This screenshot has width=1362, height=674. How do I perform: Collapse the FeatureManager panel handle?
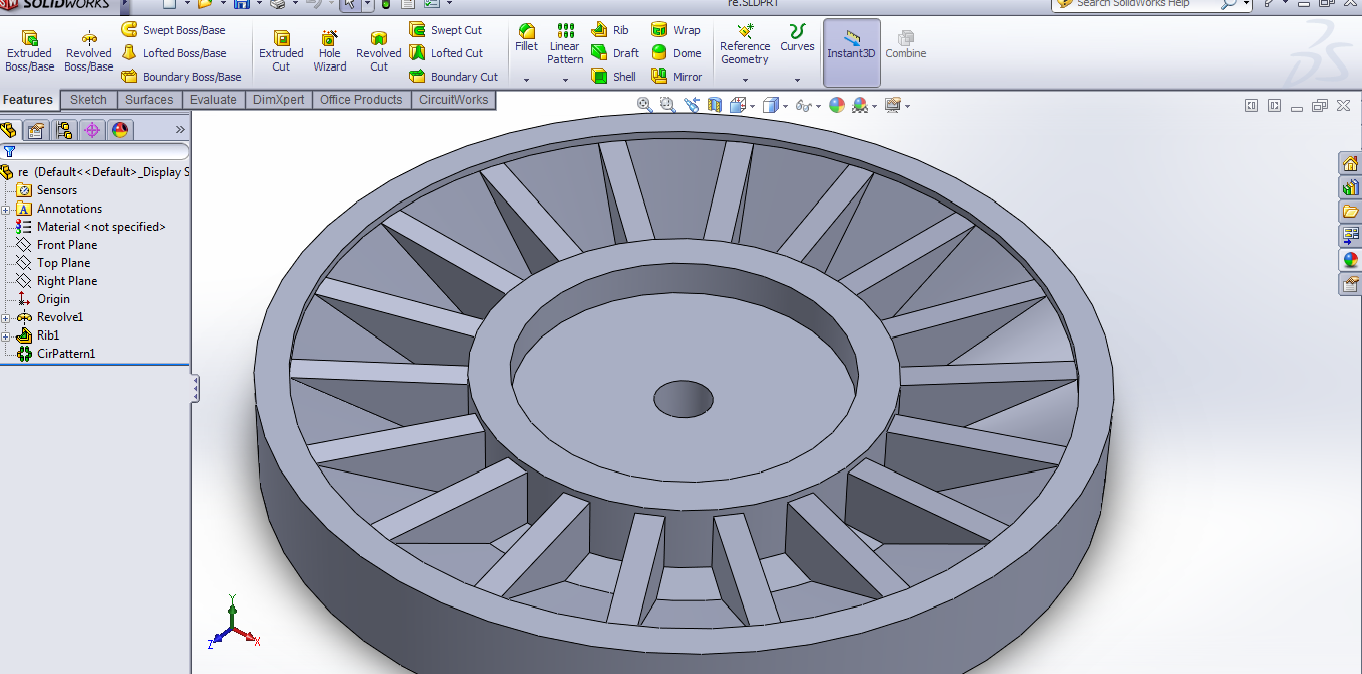[196, 388]
